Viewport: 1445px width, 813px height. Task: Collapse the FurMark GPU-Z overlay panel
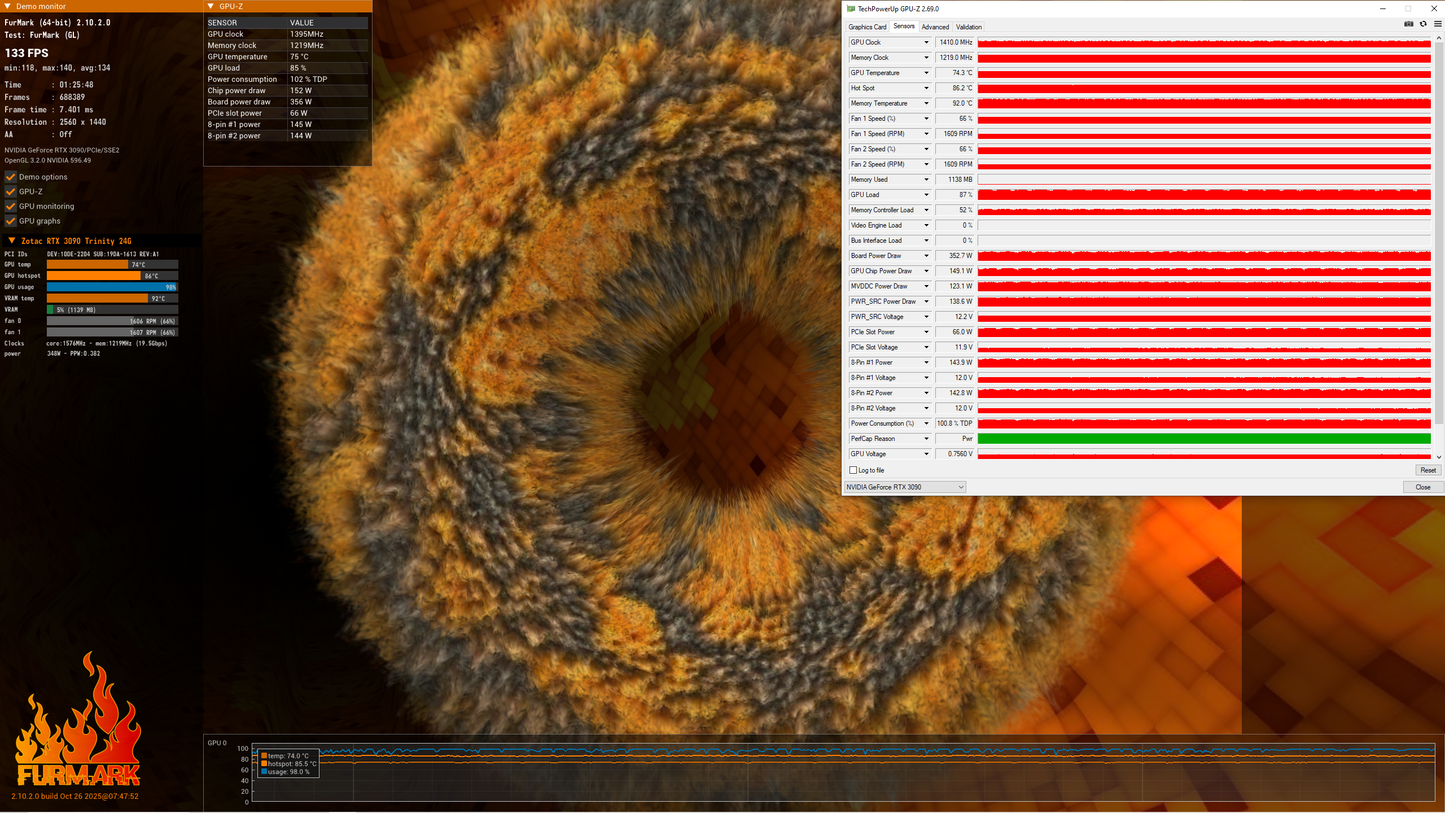[x=212, y=6]
